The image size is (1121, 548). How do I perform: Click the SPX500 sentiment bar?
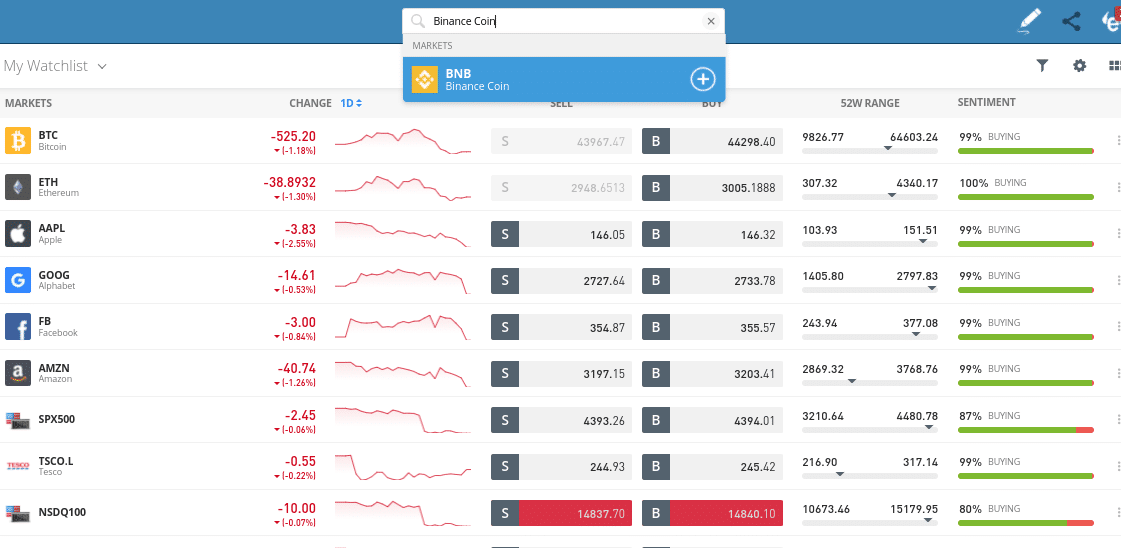[x=1026, y=429]
